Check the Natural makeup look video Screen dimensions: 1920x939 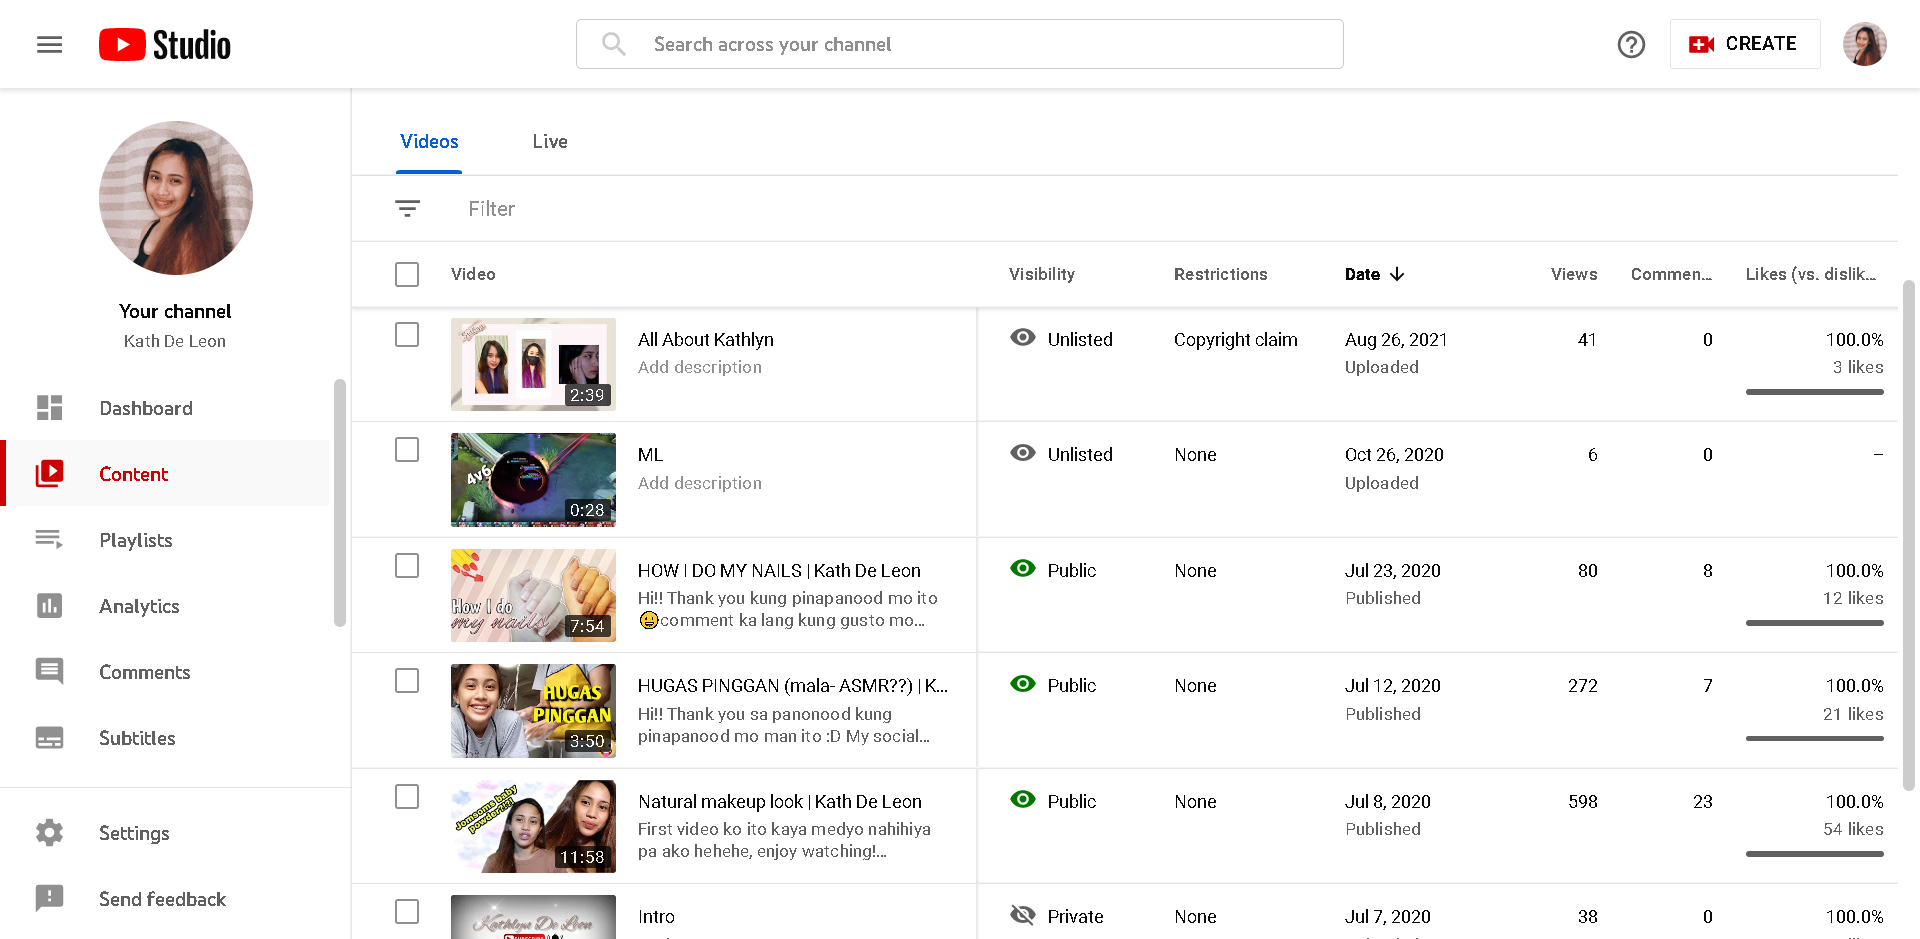(407, 797)
